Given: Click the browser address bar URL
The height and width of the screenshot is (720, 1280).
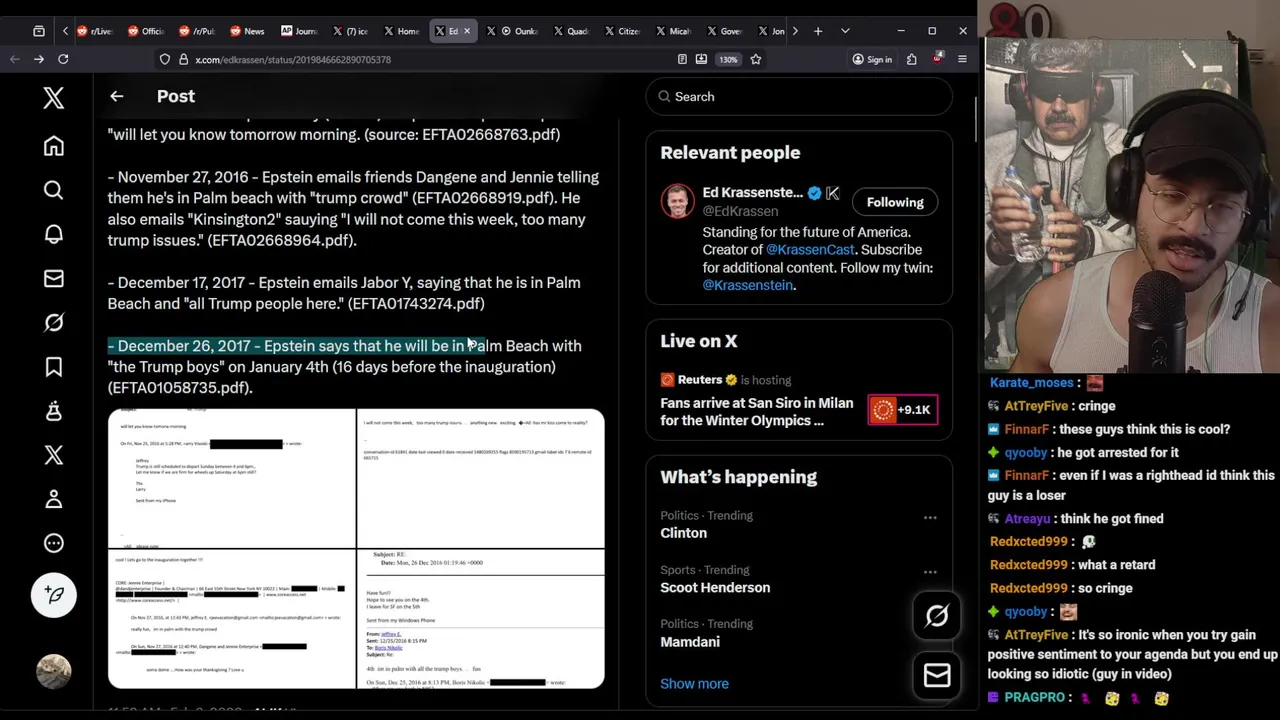Looking at the screenshot, I should click(293, 60).
